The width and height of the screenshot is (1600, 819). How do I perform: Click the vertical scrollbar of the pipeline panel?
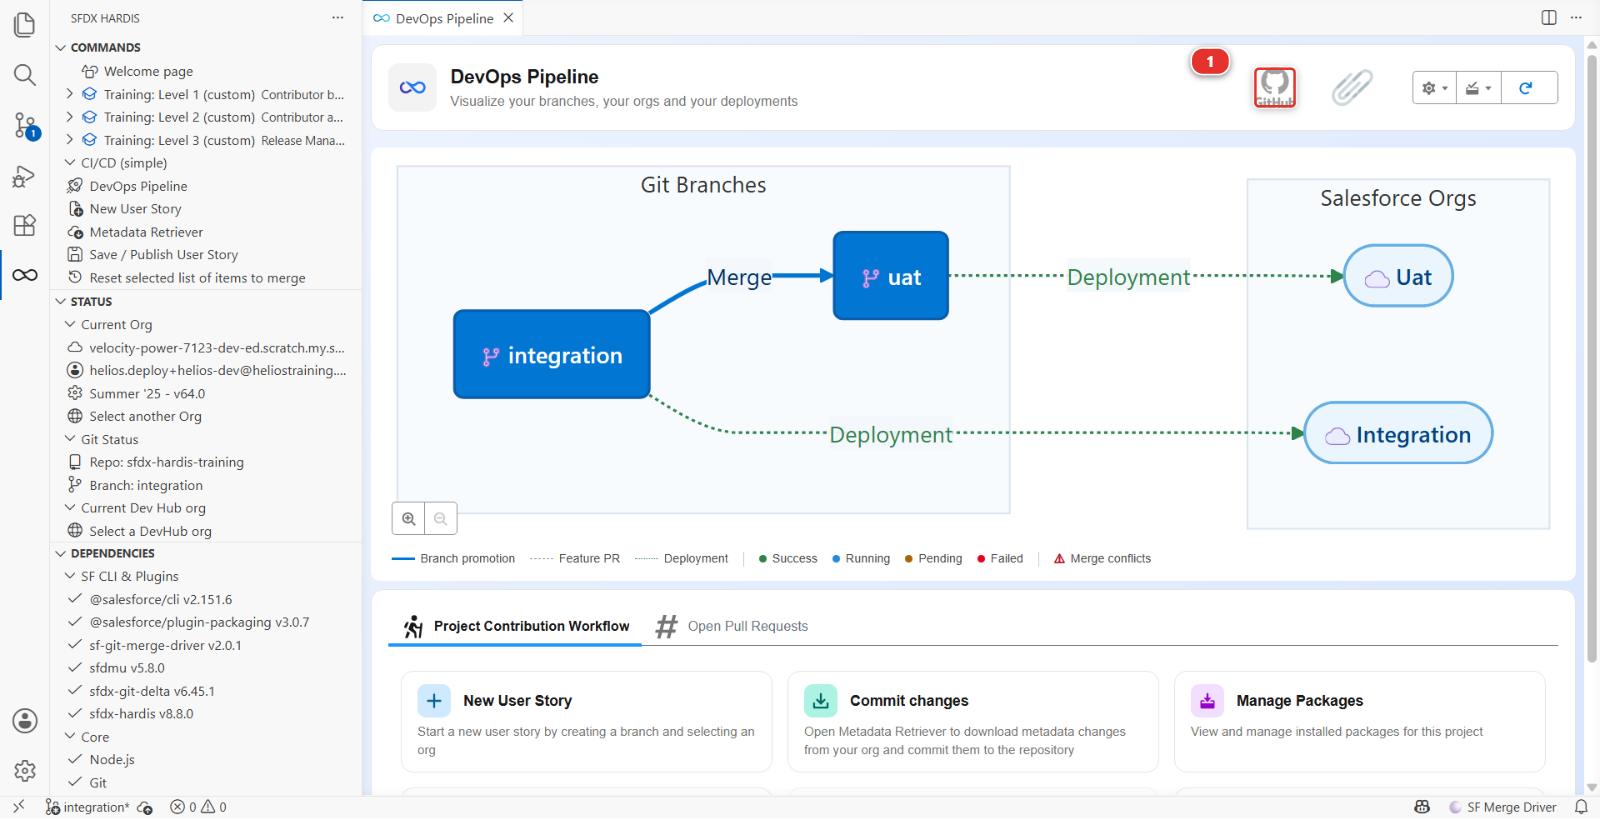1592,360
